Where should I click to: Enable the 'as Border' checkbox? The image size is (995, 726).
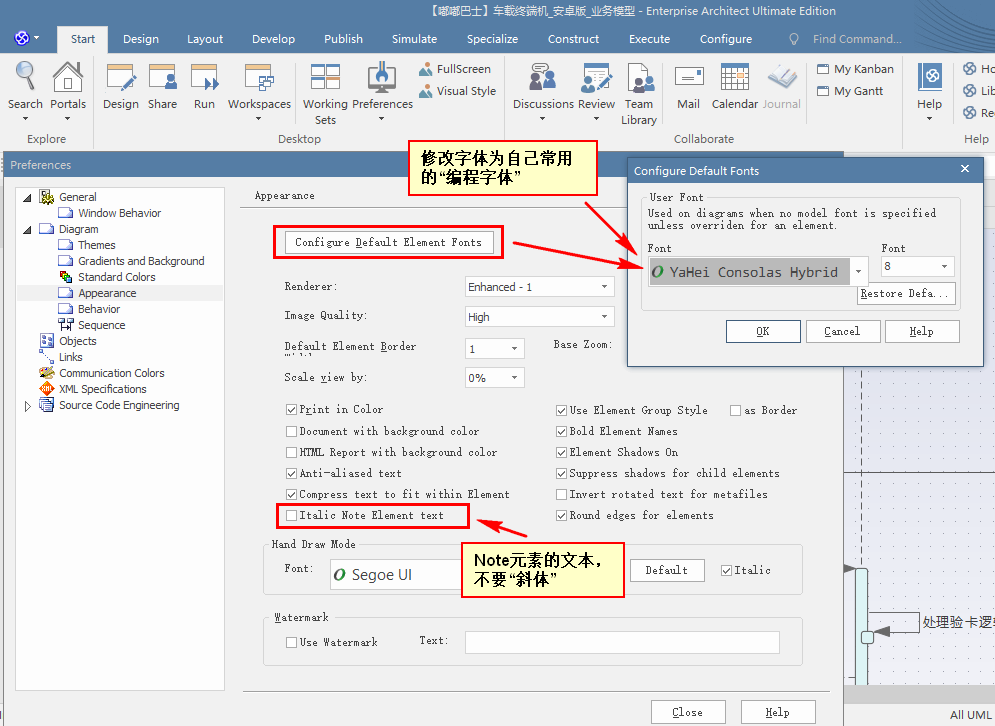[x=735, y=411]
